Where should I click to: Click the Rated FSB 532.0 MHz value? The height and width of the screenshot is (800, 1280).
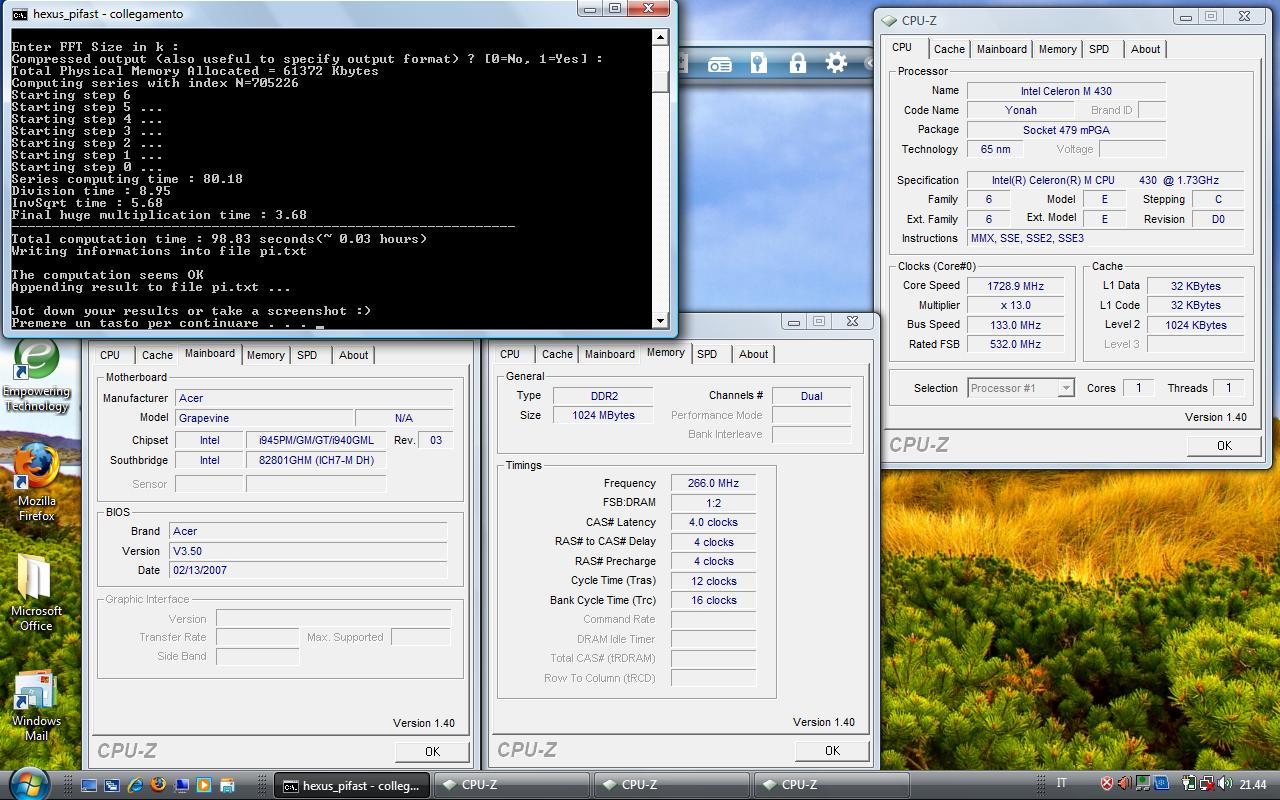tap(1015, 344)
